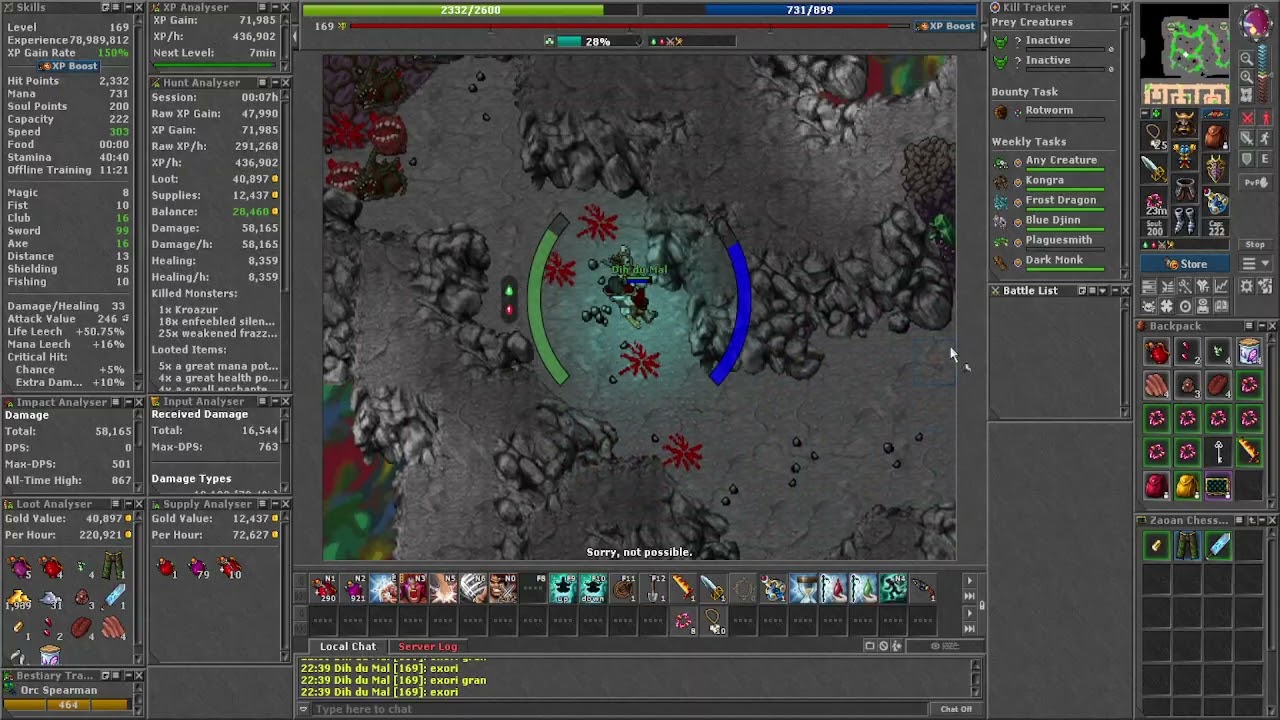Click green trousers in Zaoan Chess container
Screen dimensions: 1280x720
[1187, 546]
